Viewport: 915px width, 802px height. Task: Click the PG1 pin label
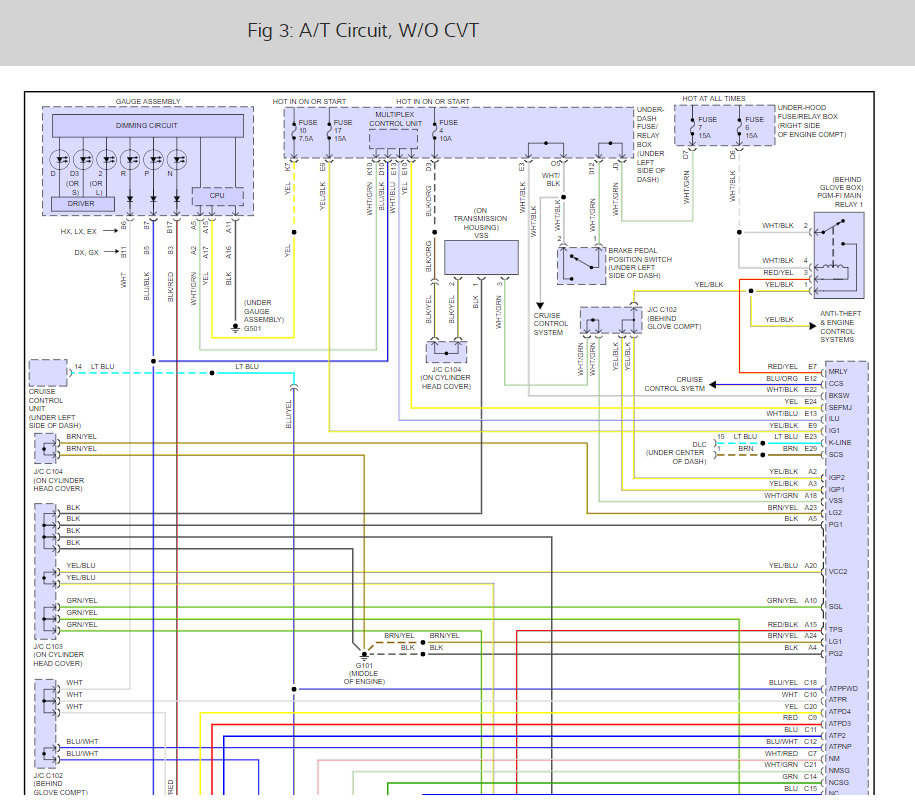(835, 524)
